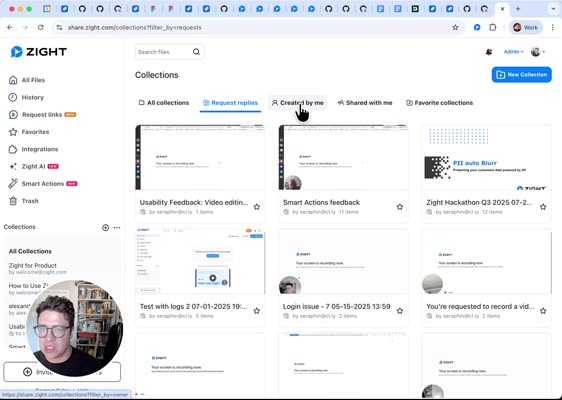
Task: Click the search magnifier icon
Action: 196,52
